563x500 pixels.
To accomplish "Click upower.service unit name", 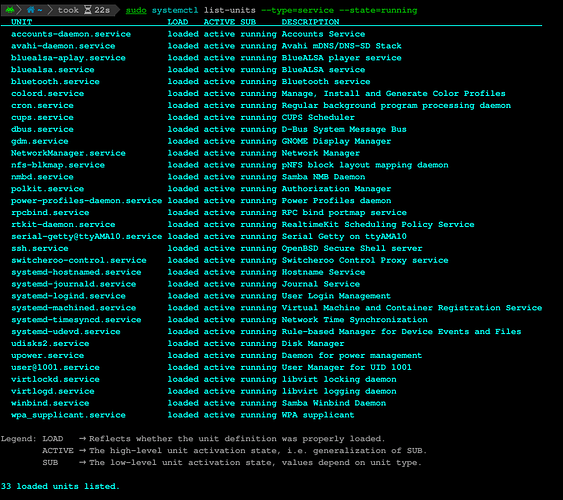I will pos(47,355).
